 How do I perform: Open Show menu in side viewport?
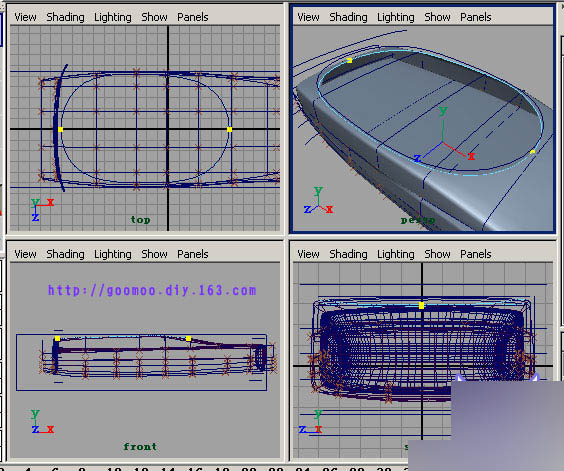(x=437, y=254)
